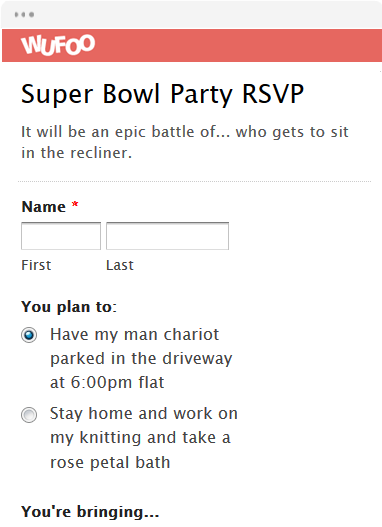
Task: Click the red Wufoo header bar background
Action: point(235,45)
